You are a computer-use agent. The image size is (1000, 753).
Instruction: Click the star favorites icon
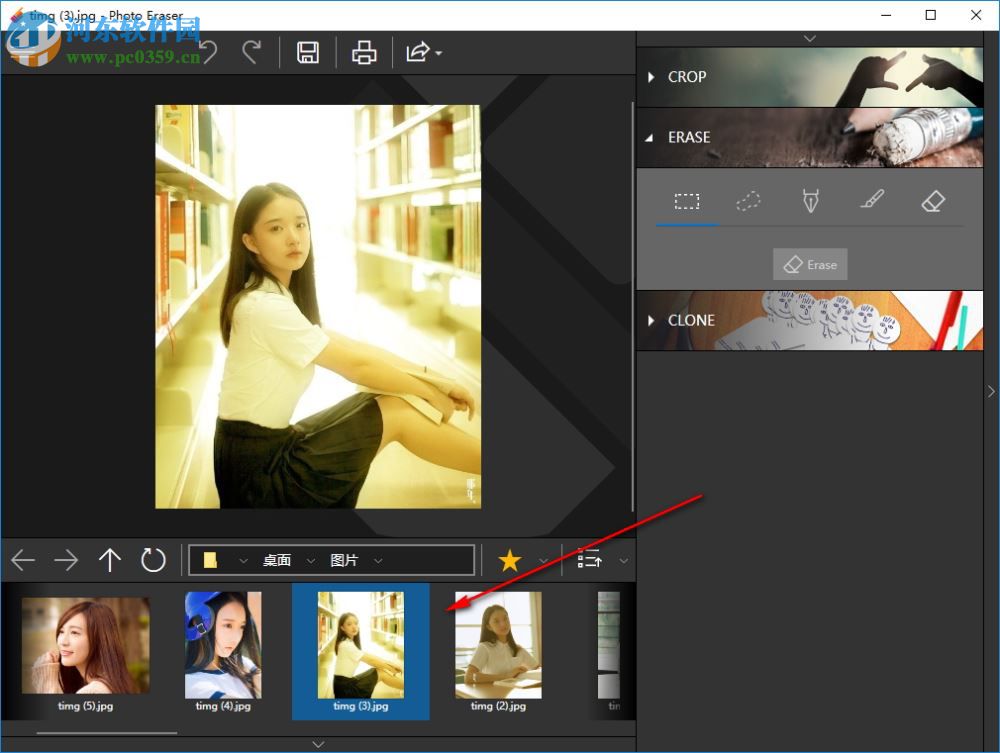[511, 560]
